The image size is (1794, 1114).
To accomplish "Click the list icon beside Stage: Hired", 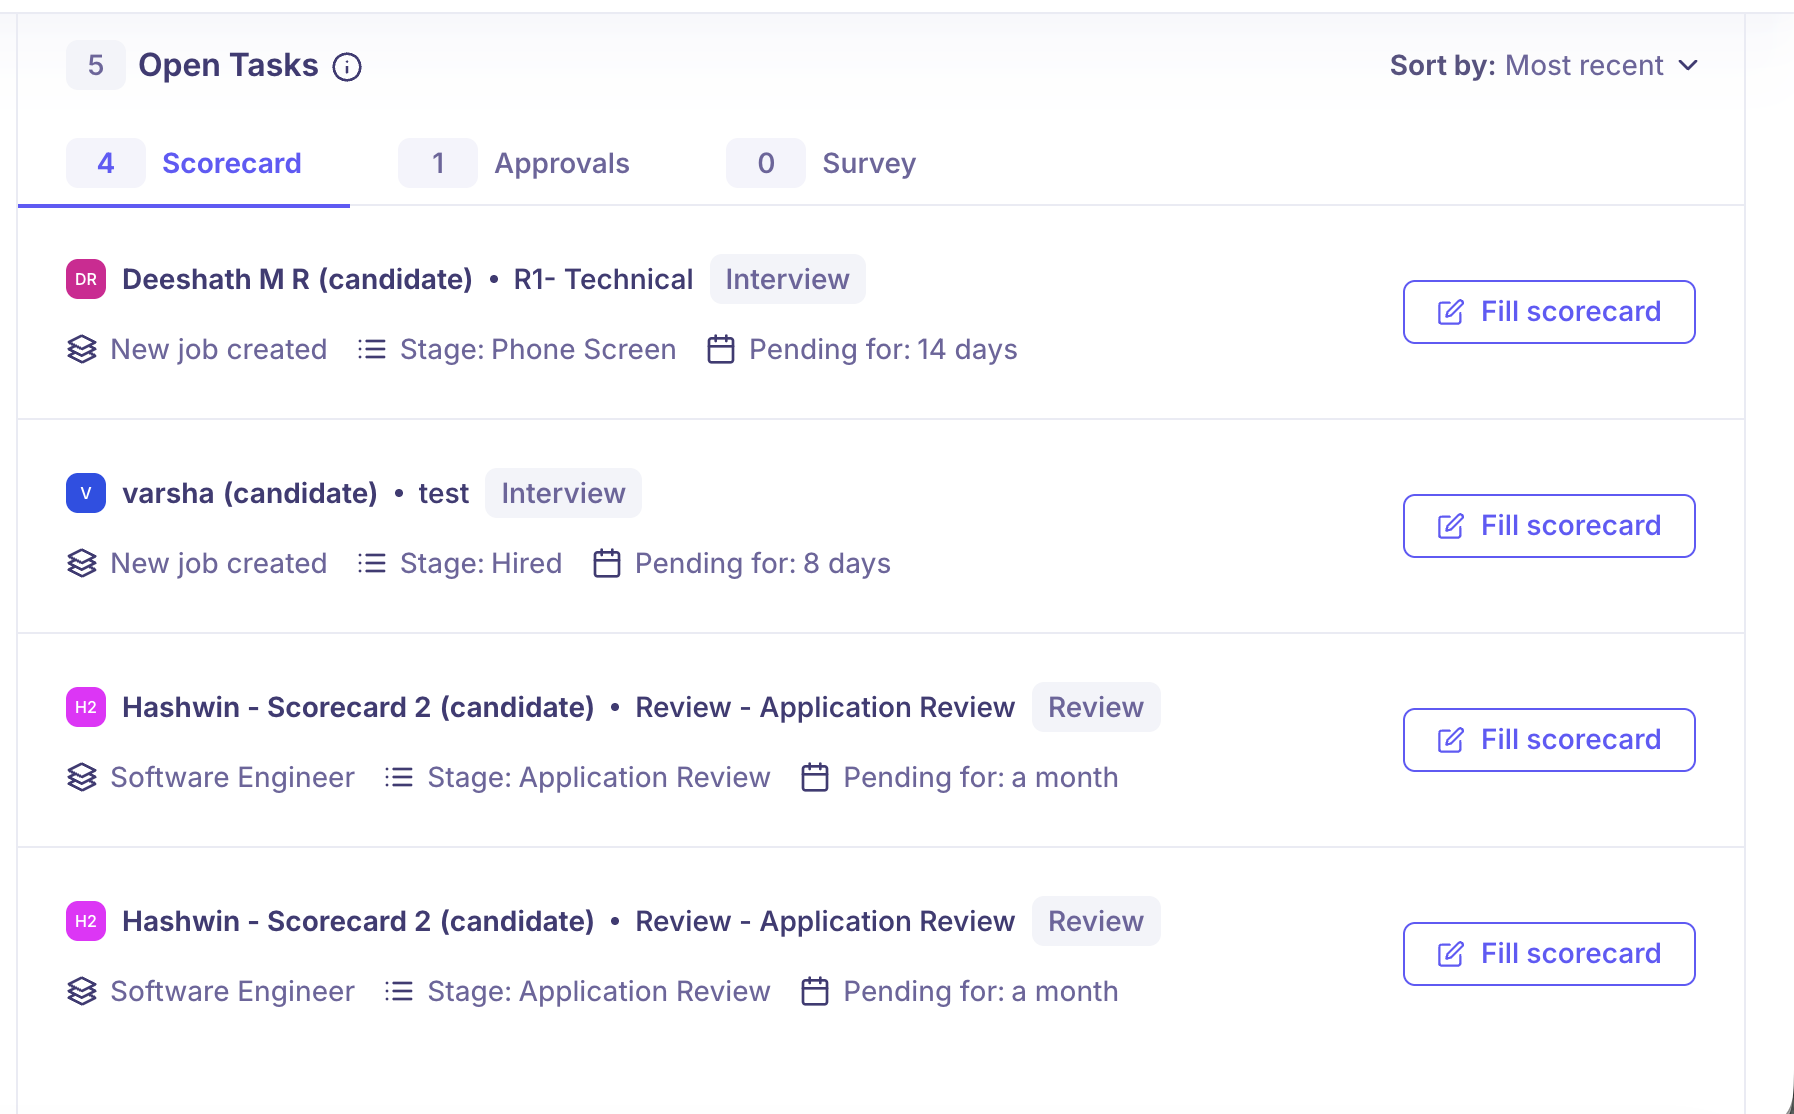I will (372, 564).
